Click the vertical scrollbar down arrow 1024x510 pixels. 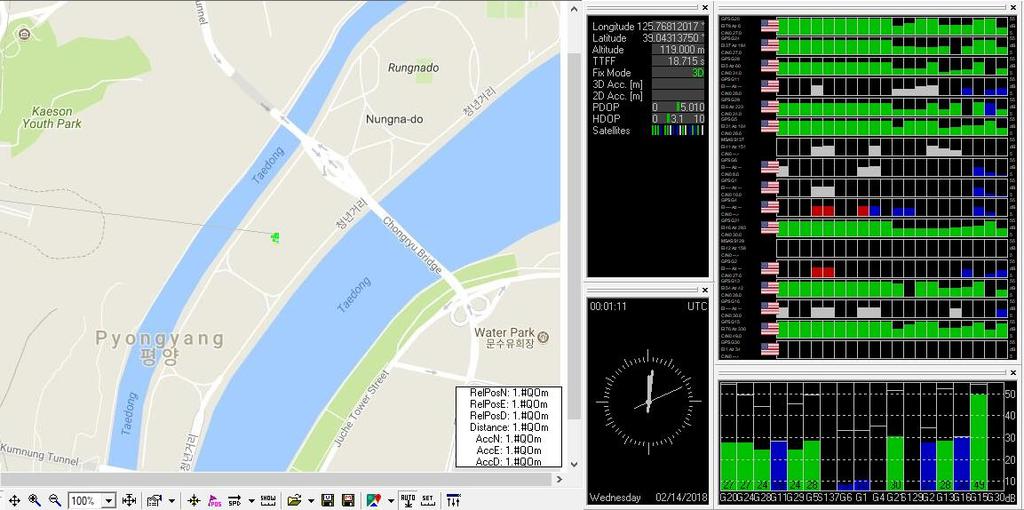[574, 464]
